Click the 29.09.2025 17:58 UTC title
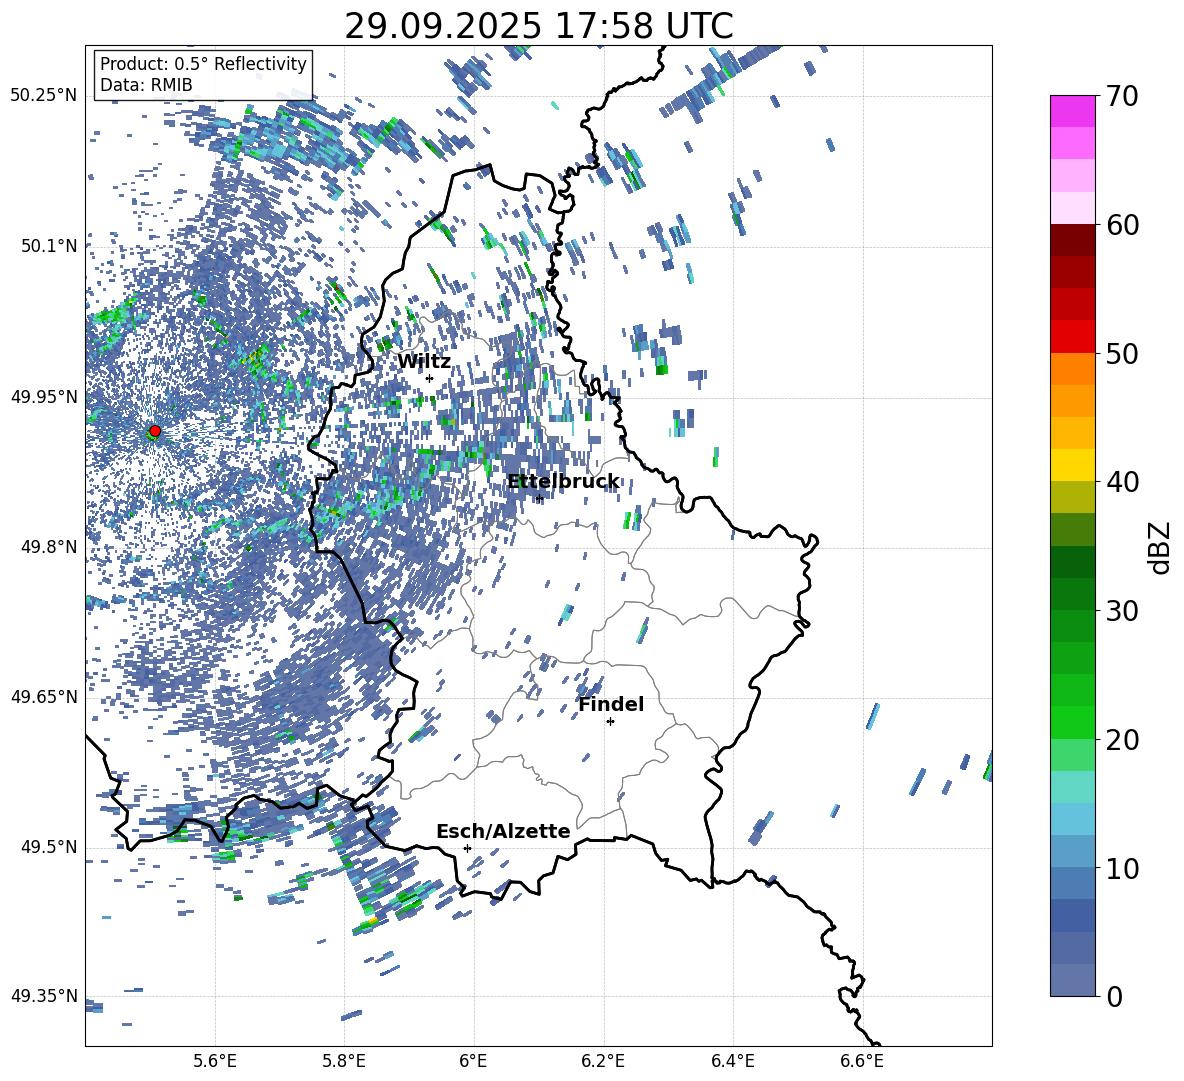 (x=539, y=26)
